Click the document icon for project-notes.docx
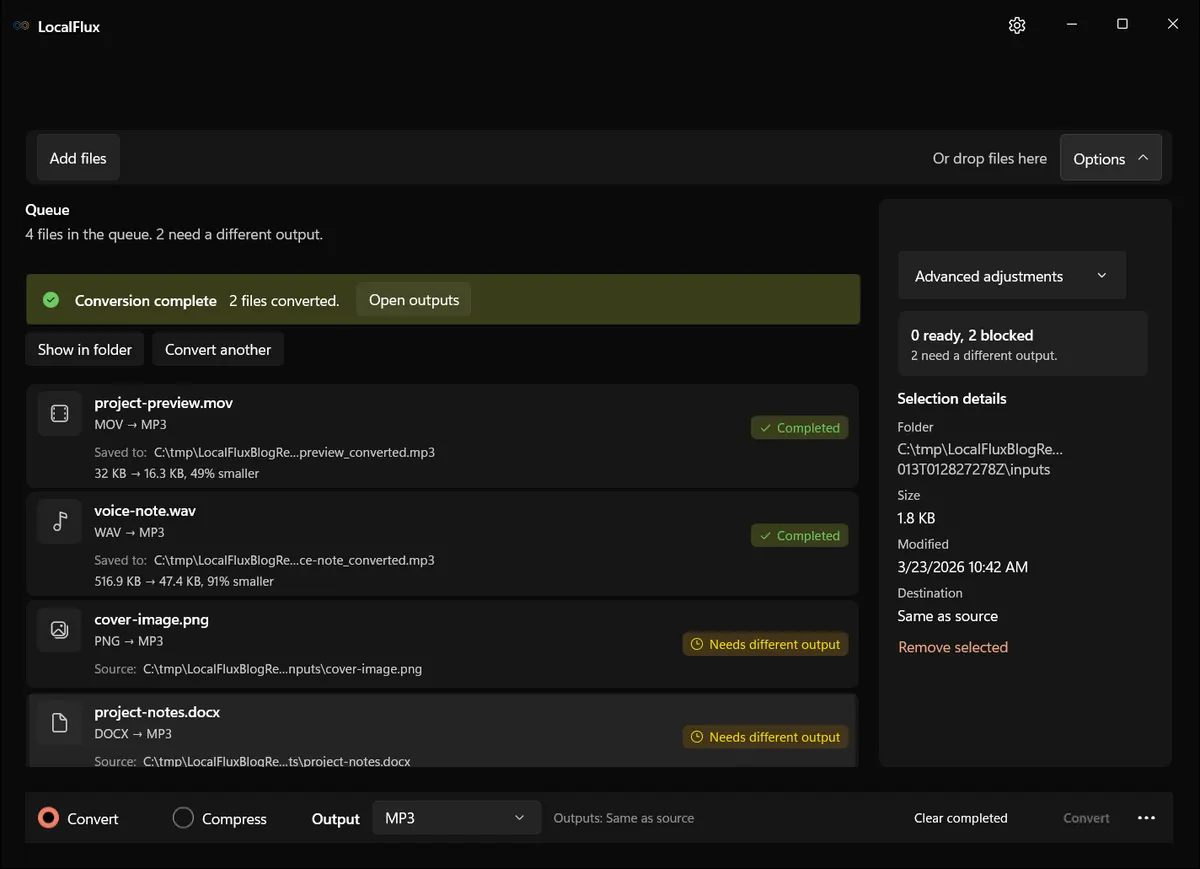This screenshot has height=869, width=1200. coord(60,723)
